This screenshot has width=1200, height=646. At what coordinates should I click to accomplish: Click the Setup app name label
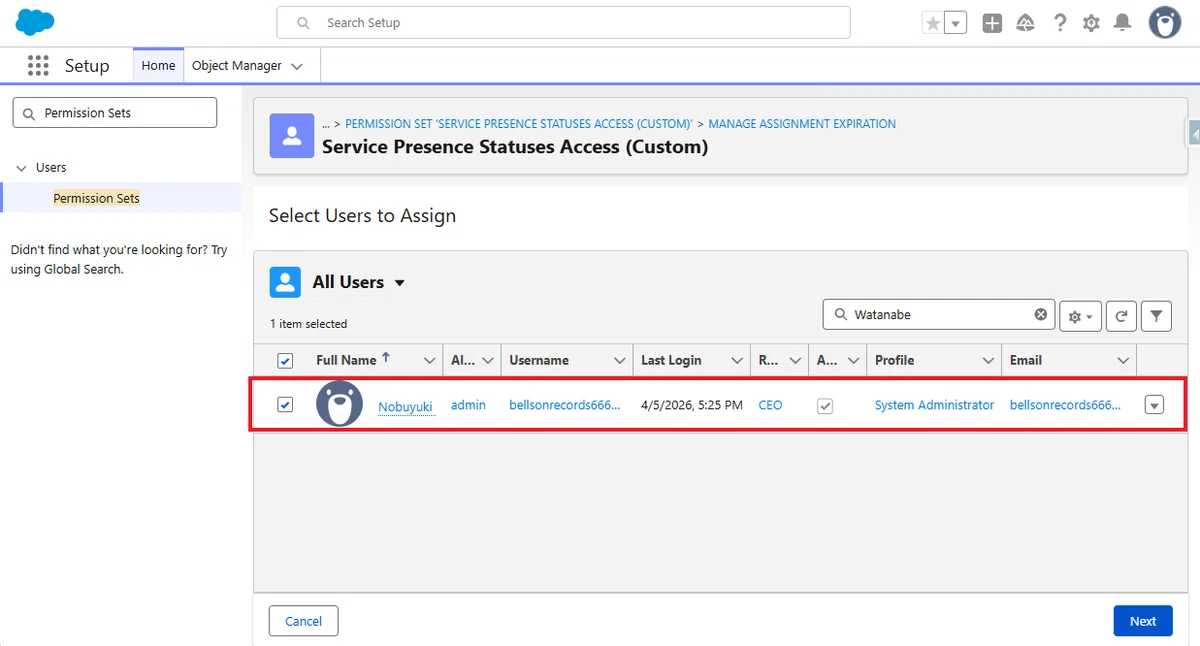[87, 66]
